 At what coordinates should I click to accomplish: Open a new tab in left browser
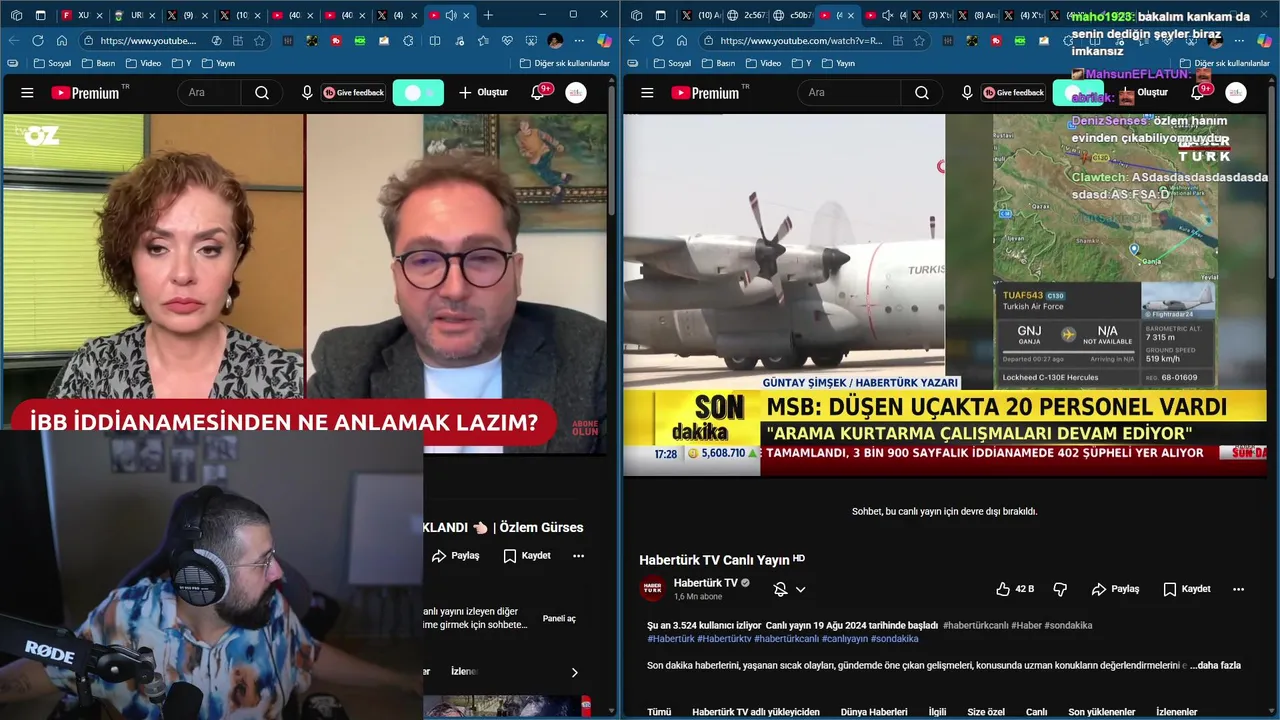coord(488,15)
